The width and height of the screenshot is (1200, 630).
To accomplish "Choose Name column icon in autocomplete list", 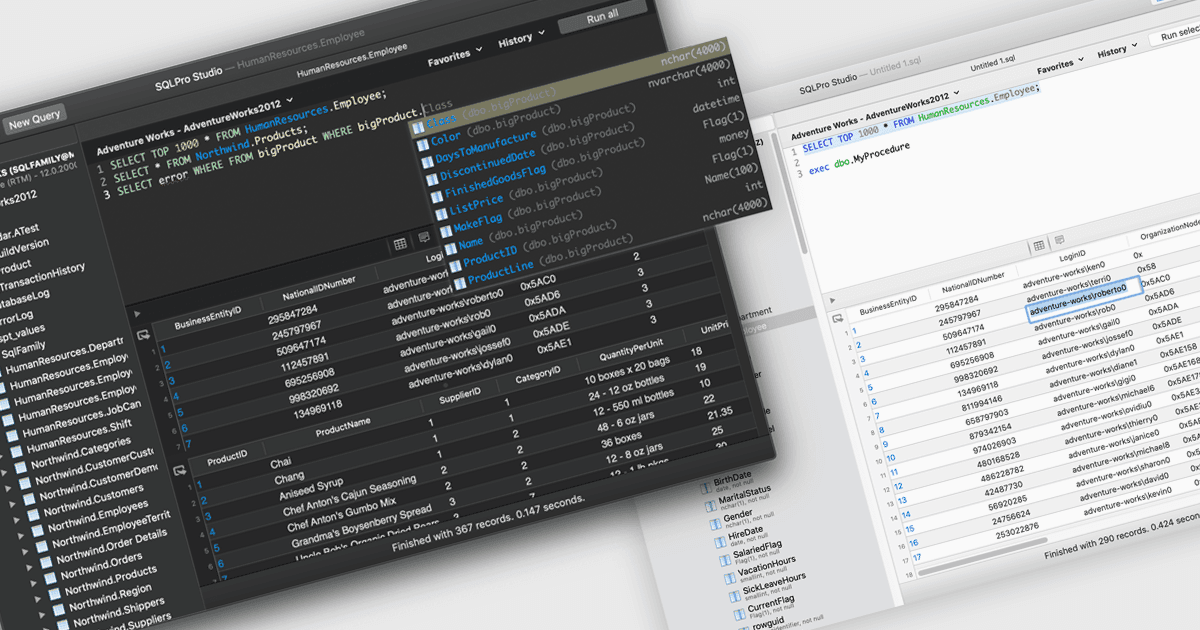I will [x=450, y=250].
